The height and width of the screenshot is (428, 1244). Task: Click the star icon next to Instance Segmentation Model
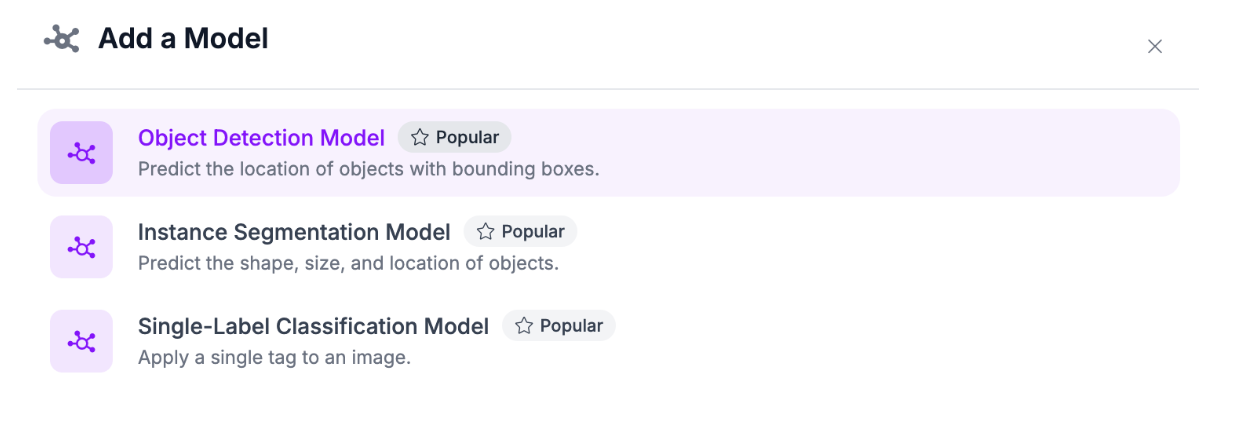[486, 232]
